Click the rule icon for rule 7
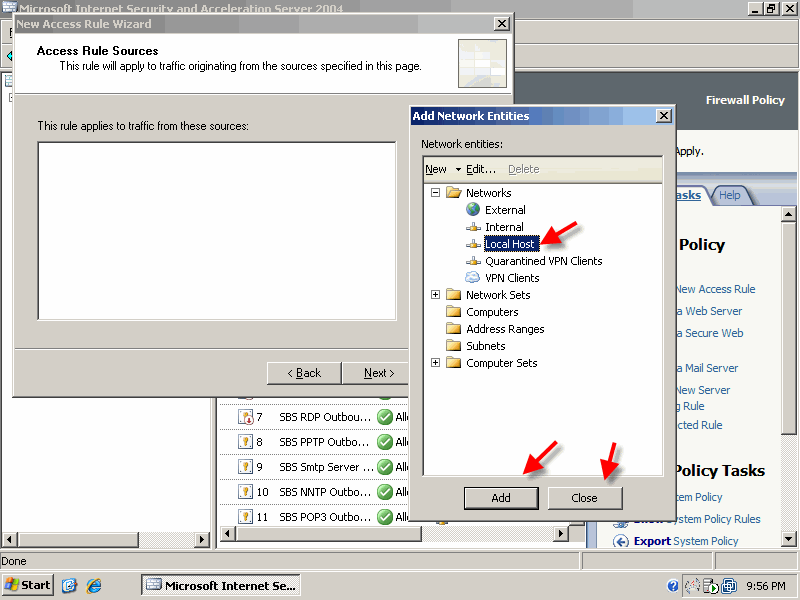This screenshot has width=800, height=600. coord(245,417)
